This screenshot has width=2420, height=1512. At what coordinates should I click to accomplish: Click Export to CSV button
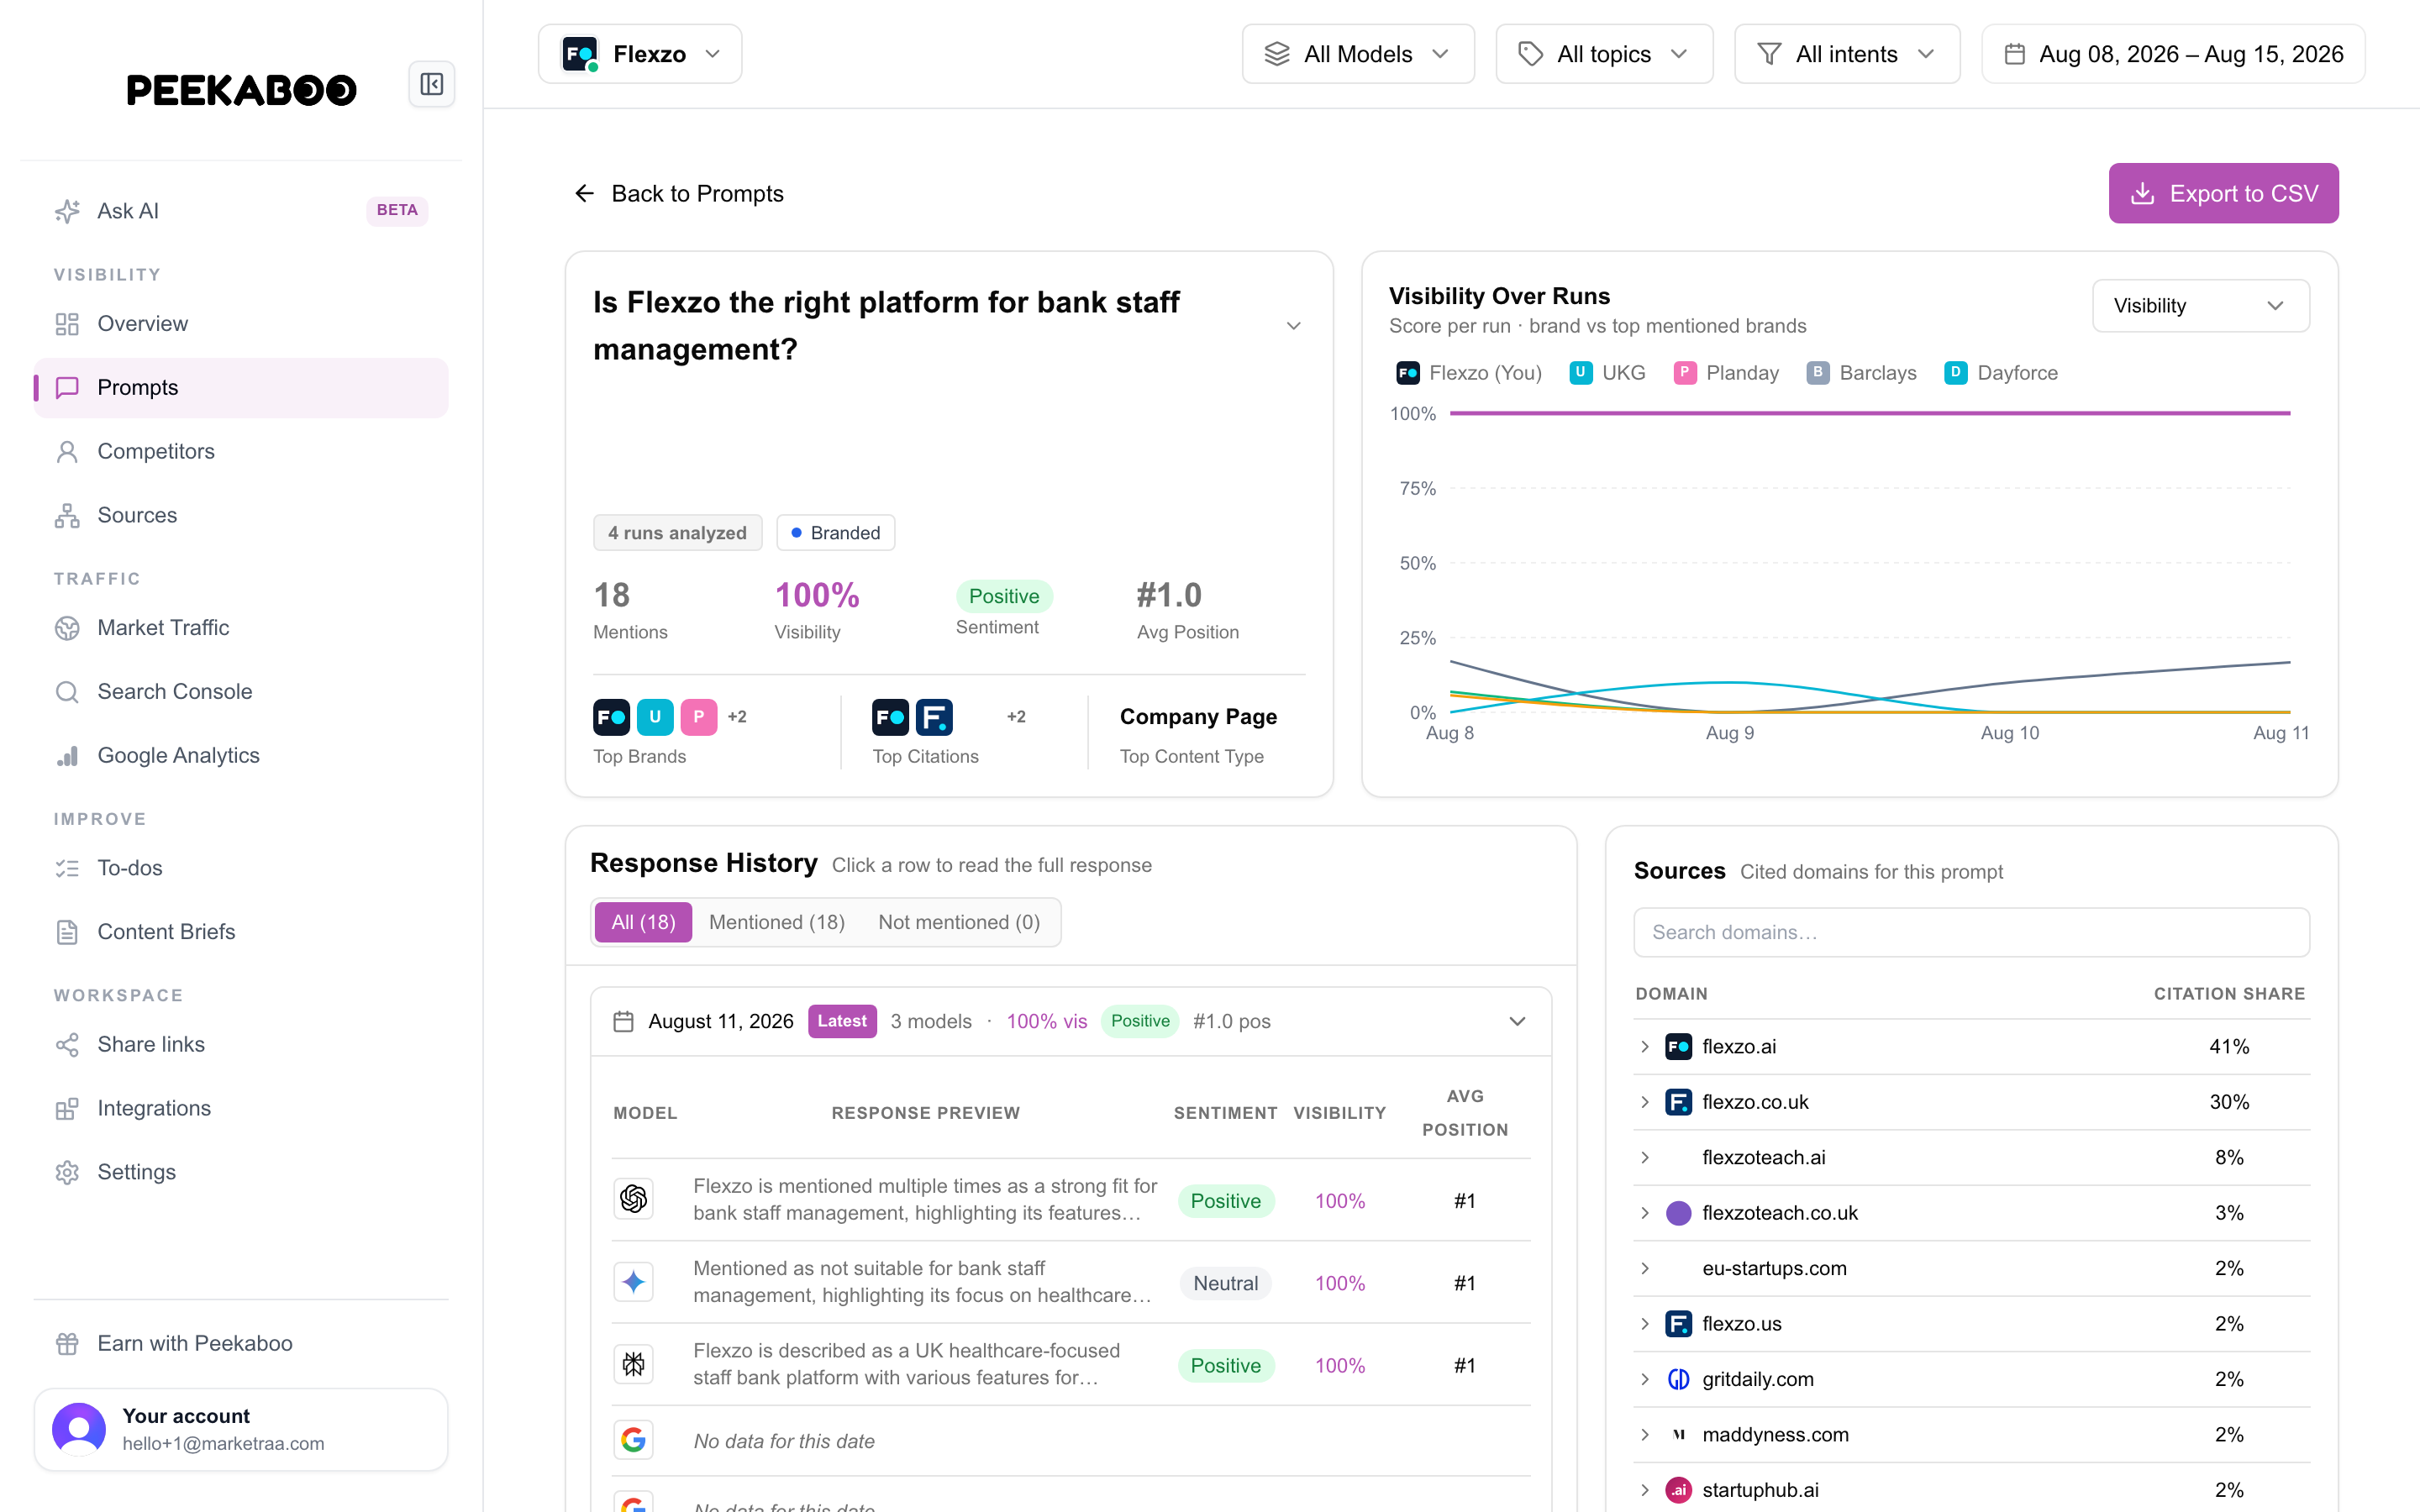pyautogui.click(x=2223, y=193)
